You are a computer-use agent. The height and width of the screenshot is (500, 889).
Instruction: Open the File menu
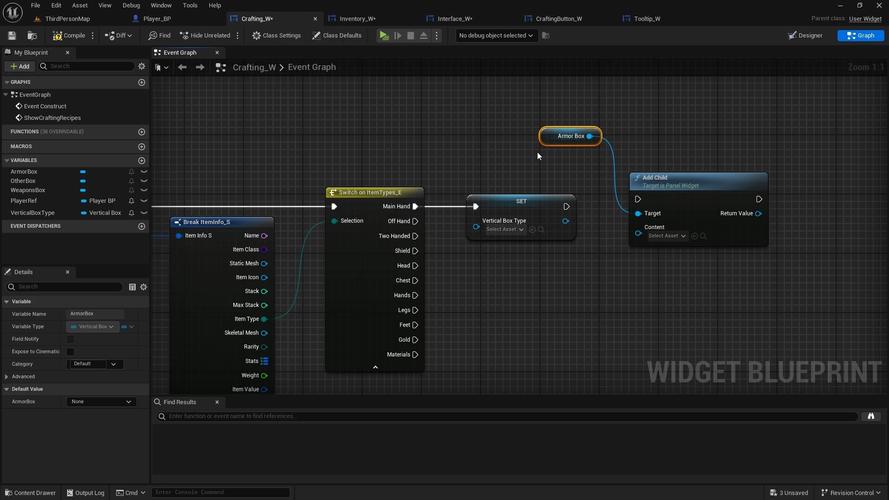pyautogui.click(x=35, y=5)
